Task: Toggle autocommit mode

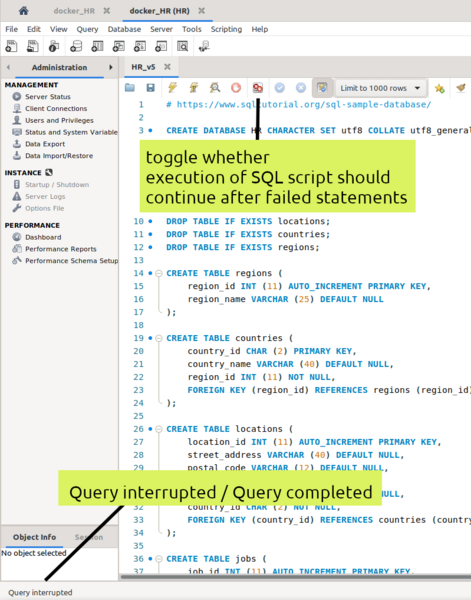Action: point(322,88)
